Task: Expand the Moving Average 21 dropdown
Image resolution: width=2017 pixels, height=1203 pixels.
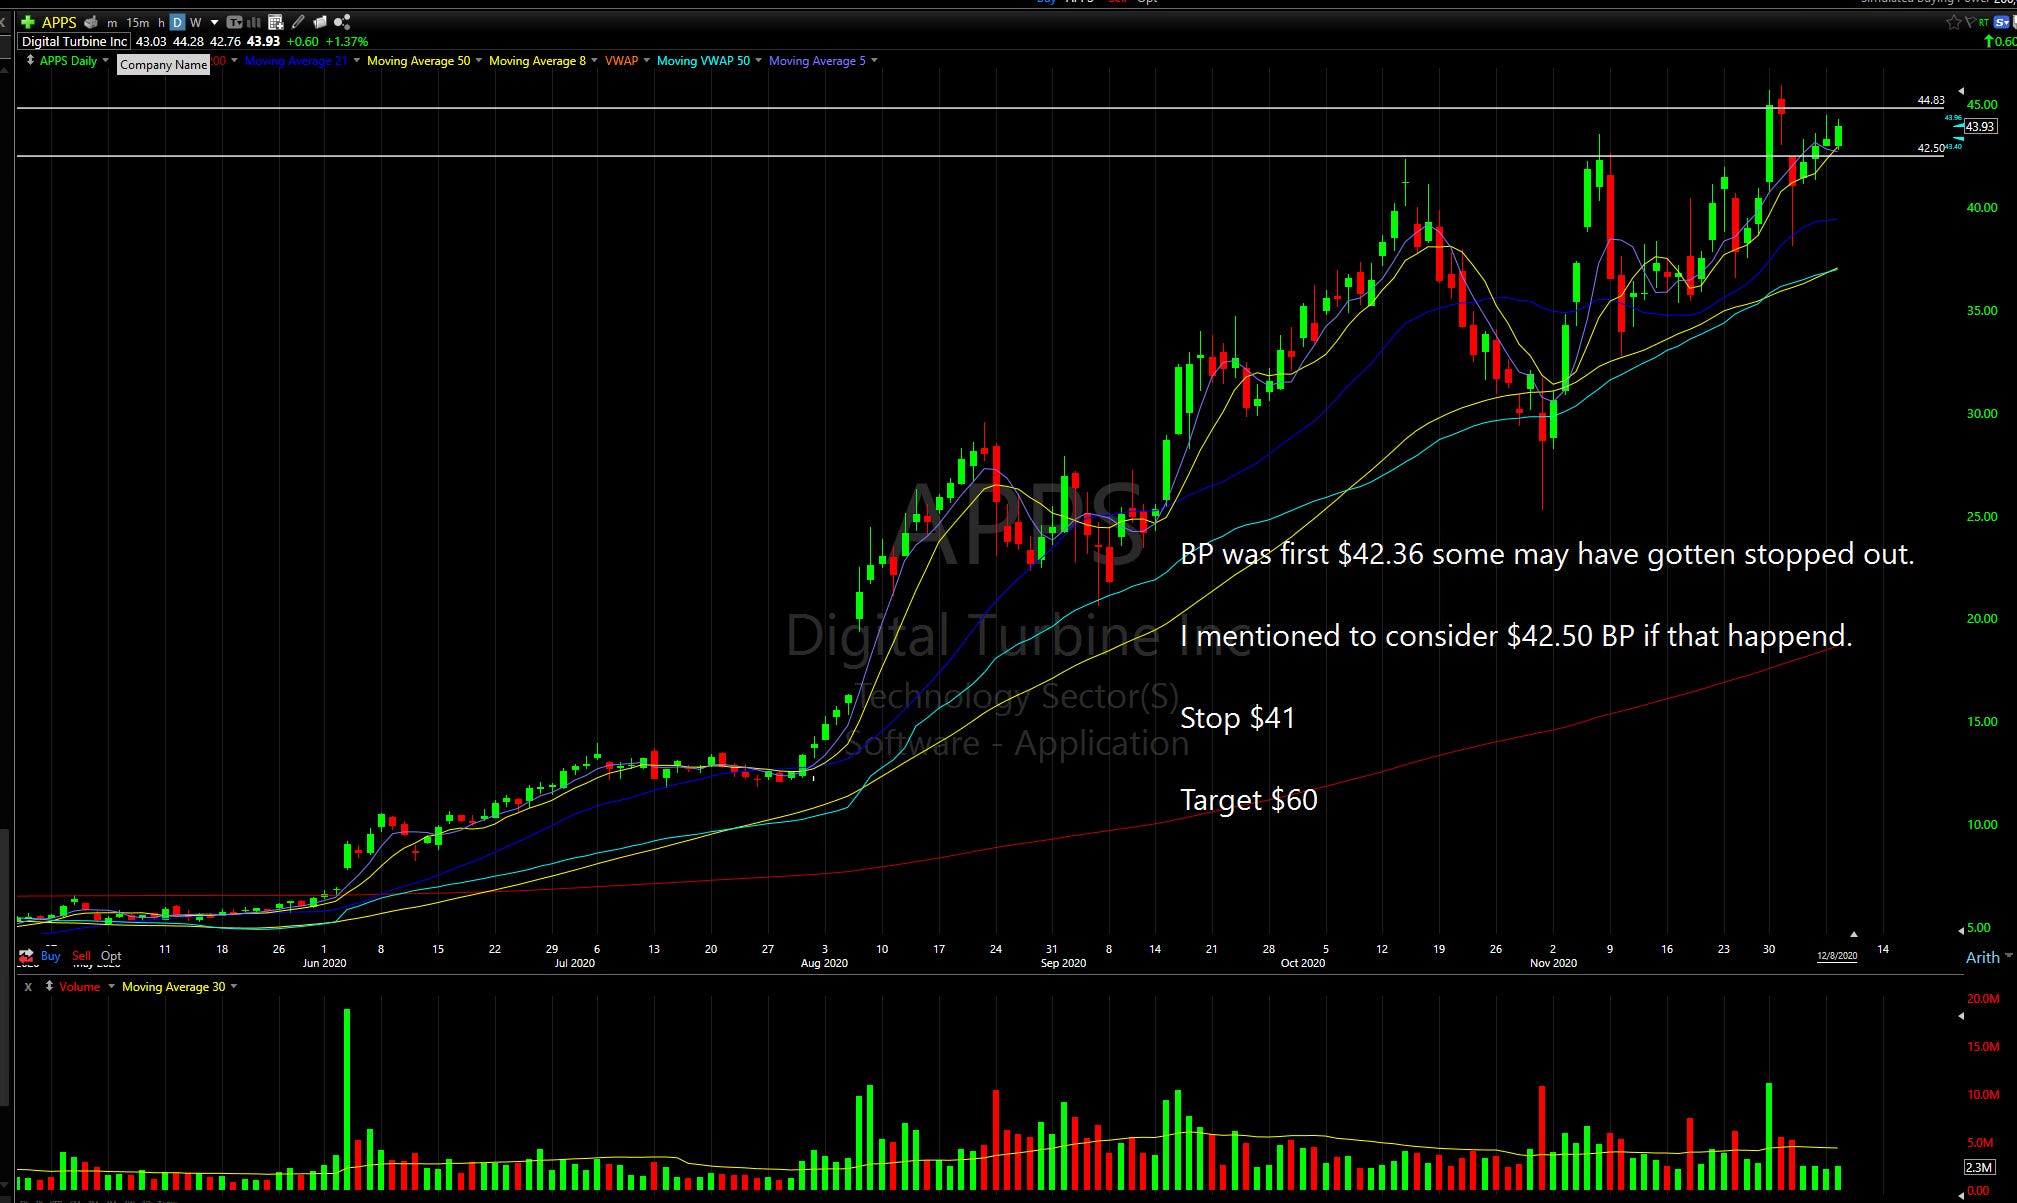Action: [356, 60]
